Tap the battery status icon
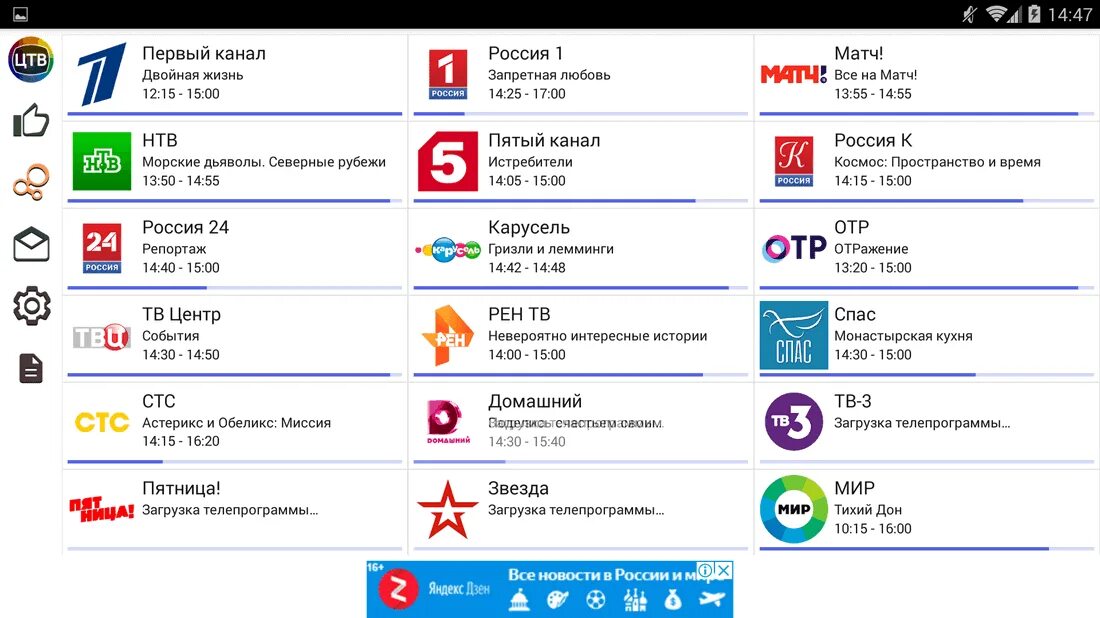Viewport: 1100px width, 618px height. [x=1034, y=14]
